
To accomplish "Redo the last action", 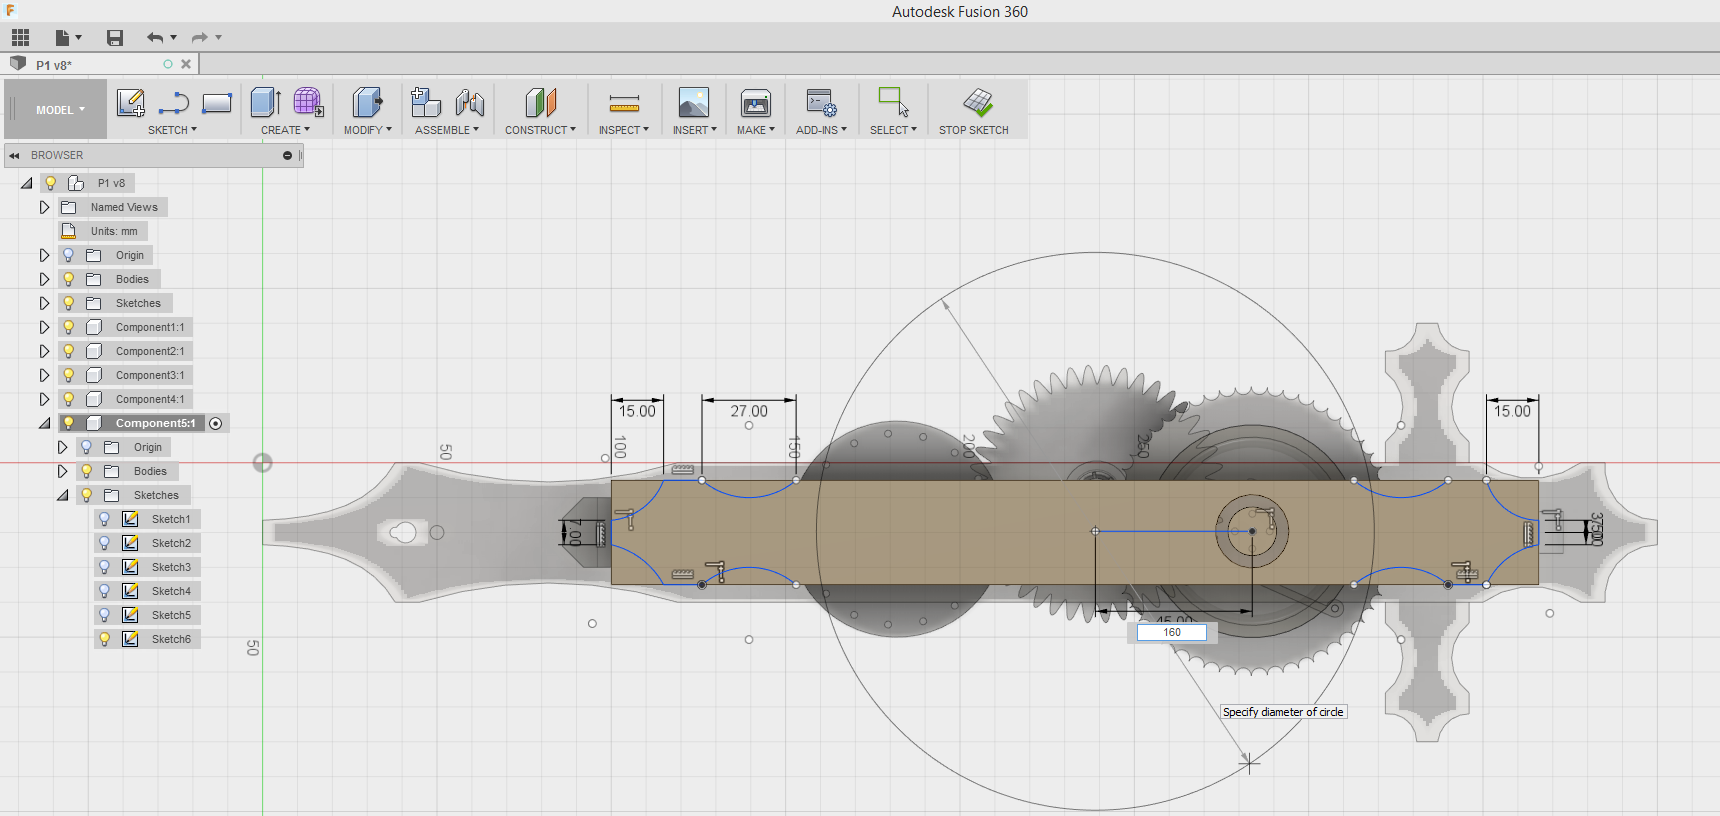I will coord(200,38).
